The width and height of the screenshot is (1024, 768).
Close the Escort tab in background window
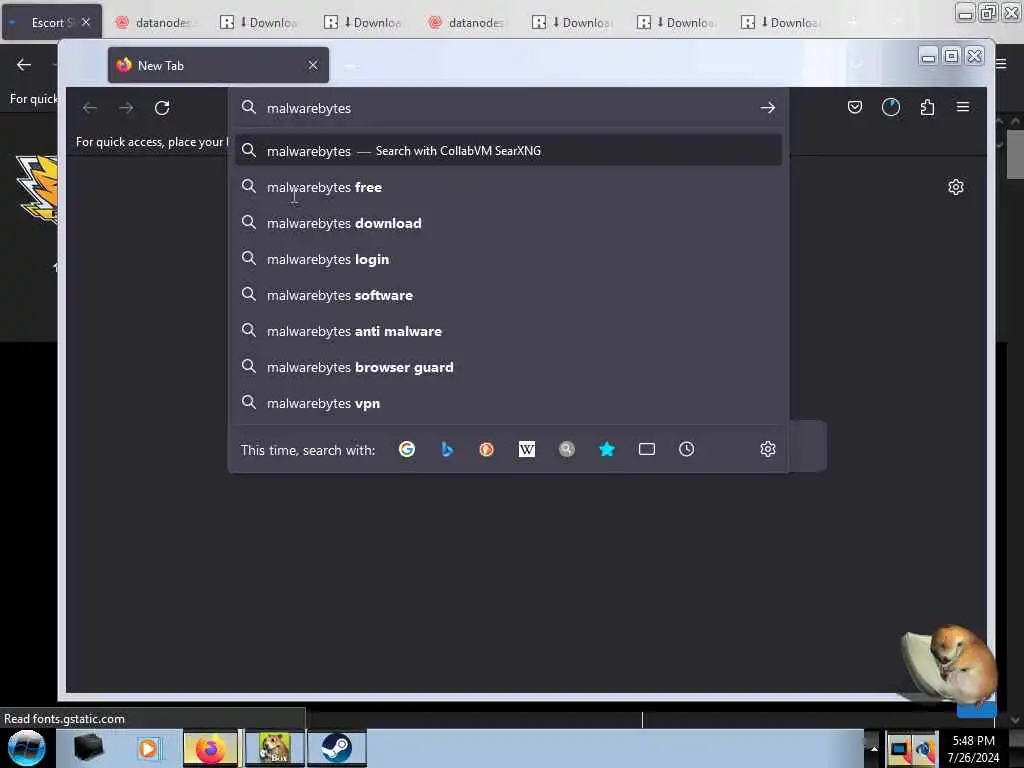(x=86, y=22)
